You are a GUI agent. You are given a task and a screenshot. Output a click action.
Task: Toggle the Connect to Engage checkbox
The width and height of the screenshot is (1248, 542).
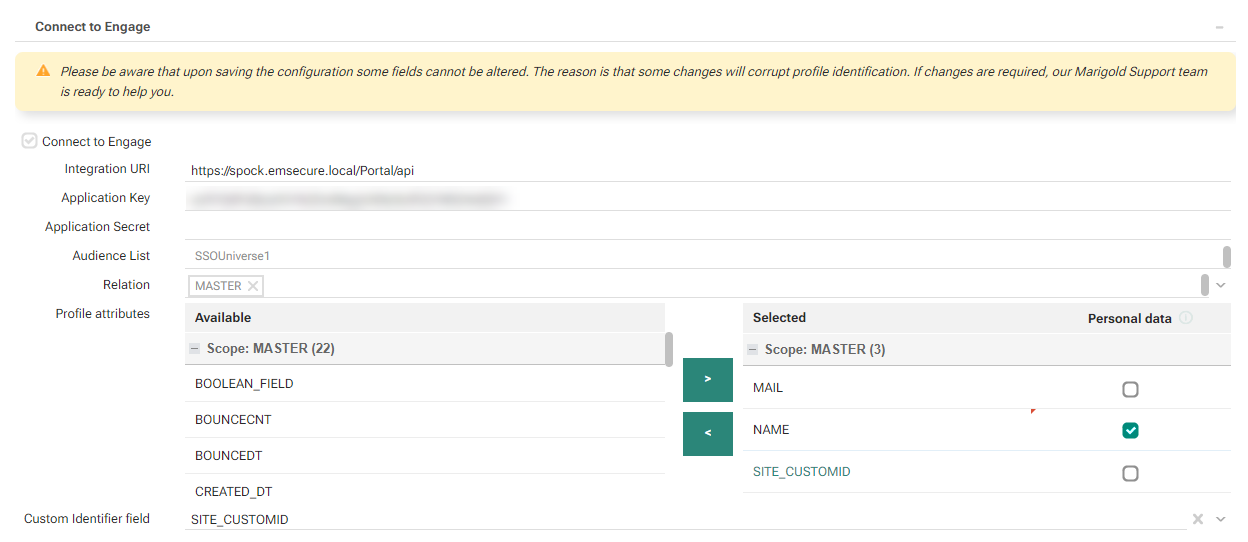[30, 142]
